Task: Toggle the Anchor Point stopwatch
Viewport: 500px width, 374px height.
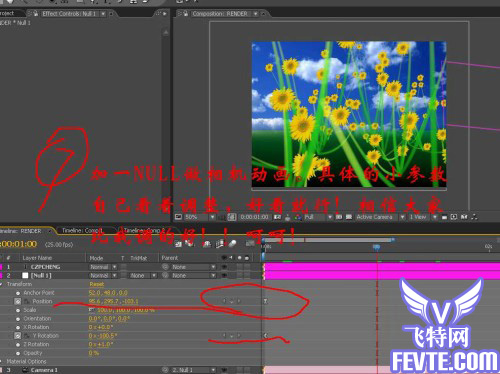Action: [x=18, y=293]
